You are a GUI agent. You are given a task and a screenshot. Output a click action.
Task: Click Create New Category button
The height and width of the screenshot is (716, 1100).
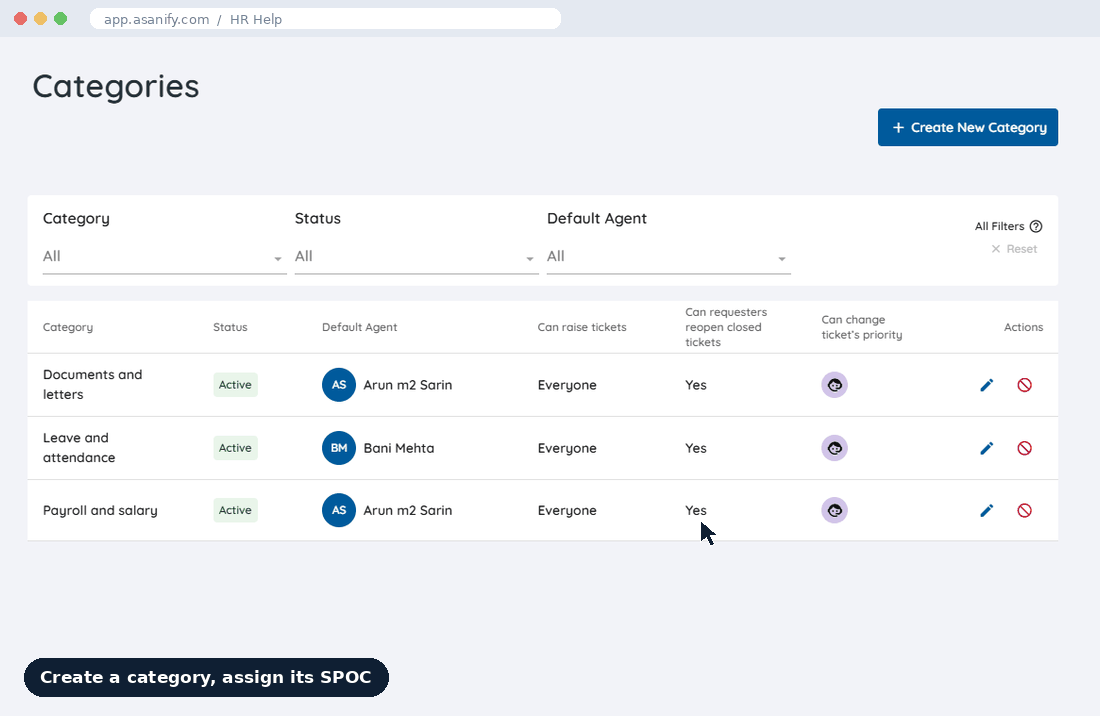(x=968, y=128)
